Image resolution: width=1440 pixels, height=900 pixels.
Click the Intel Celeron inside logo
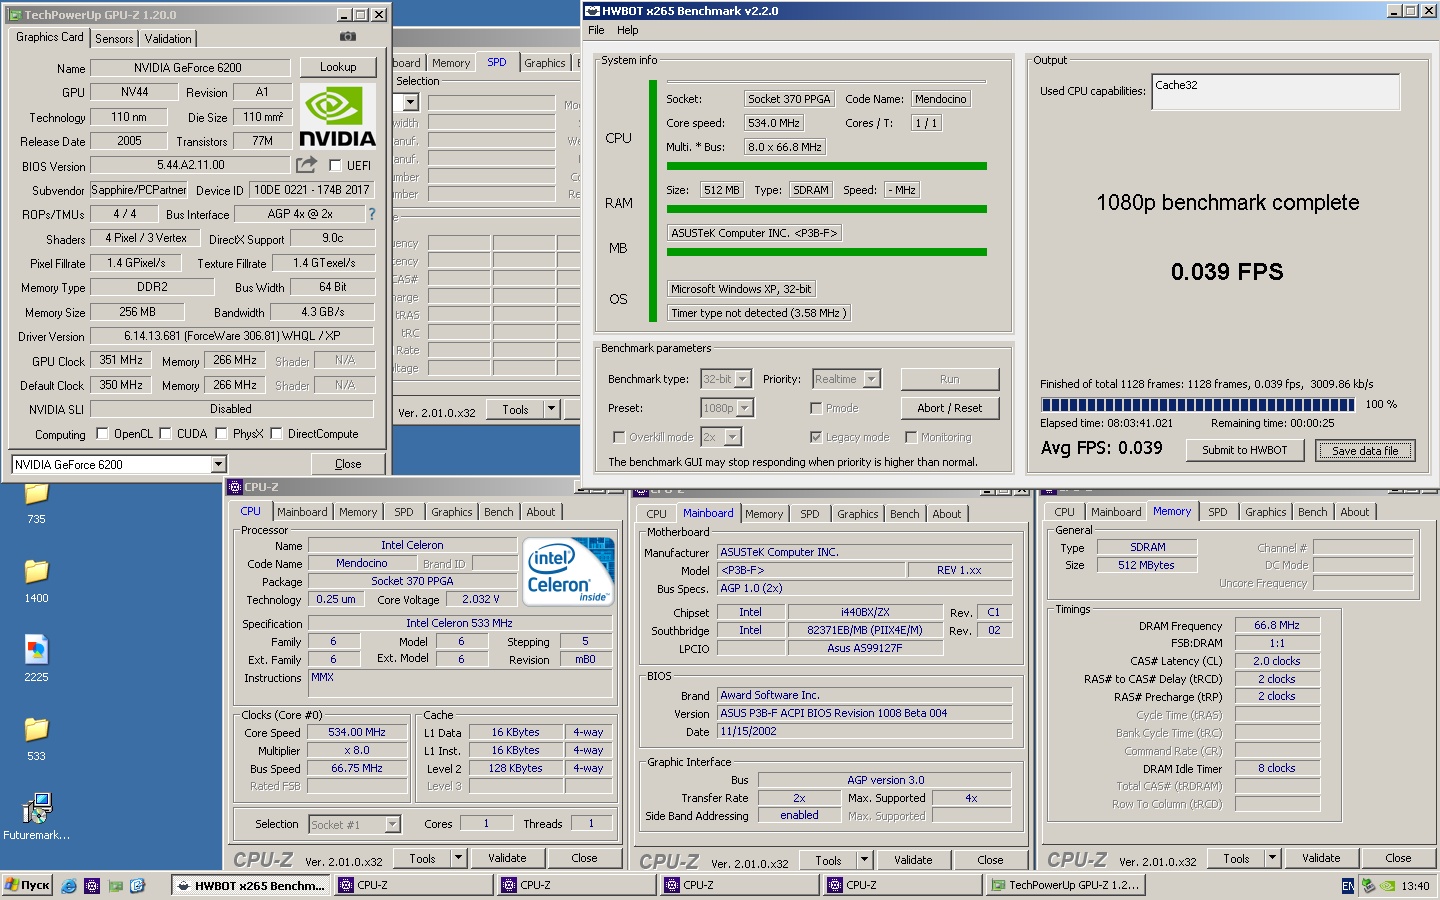tap(567, 572)
